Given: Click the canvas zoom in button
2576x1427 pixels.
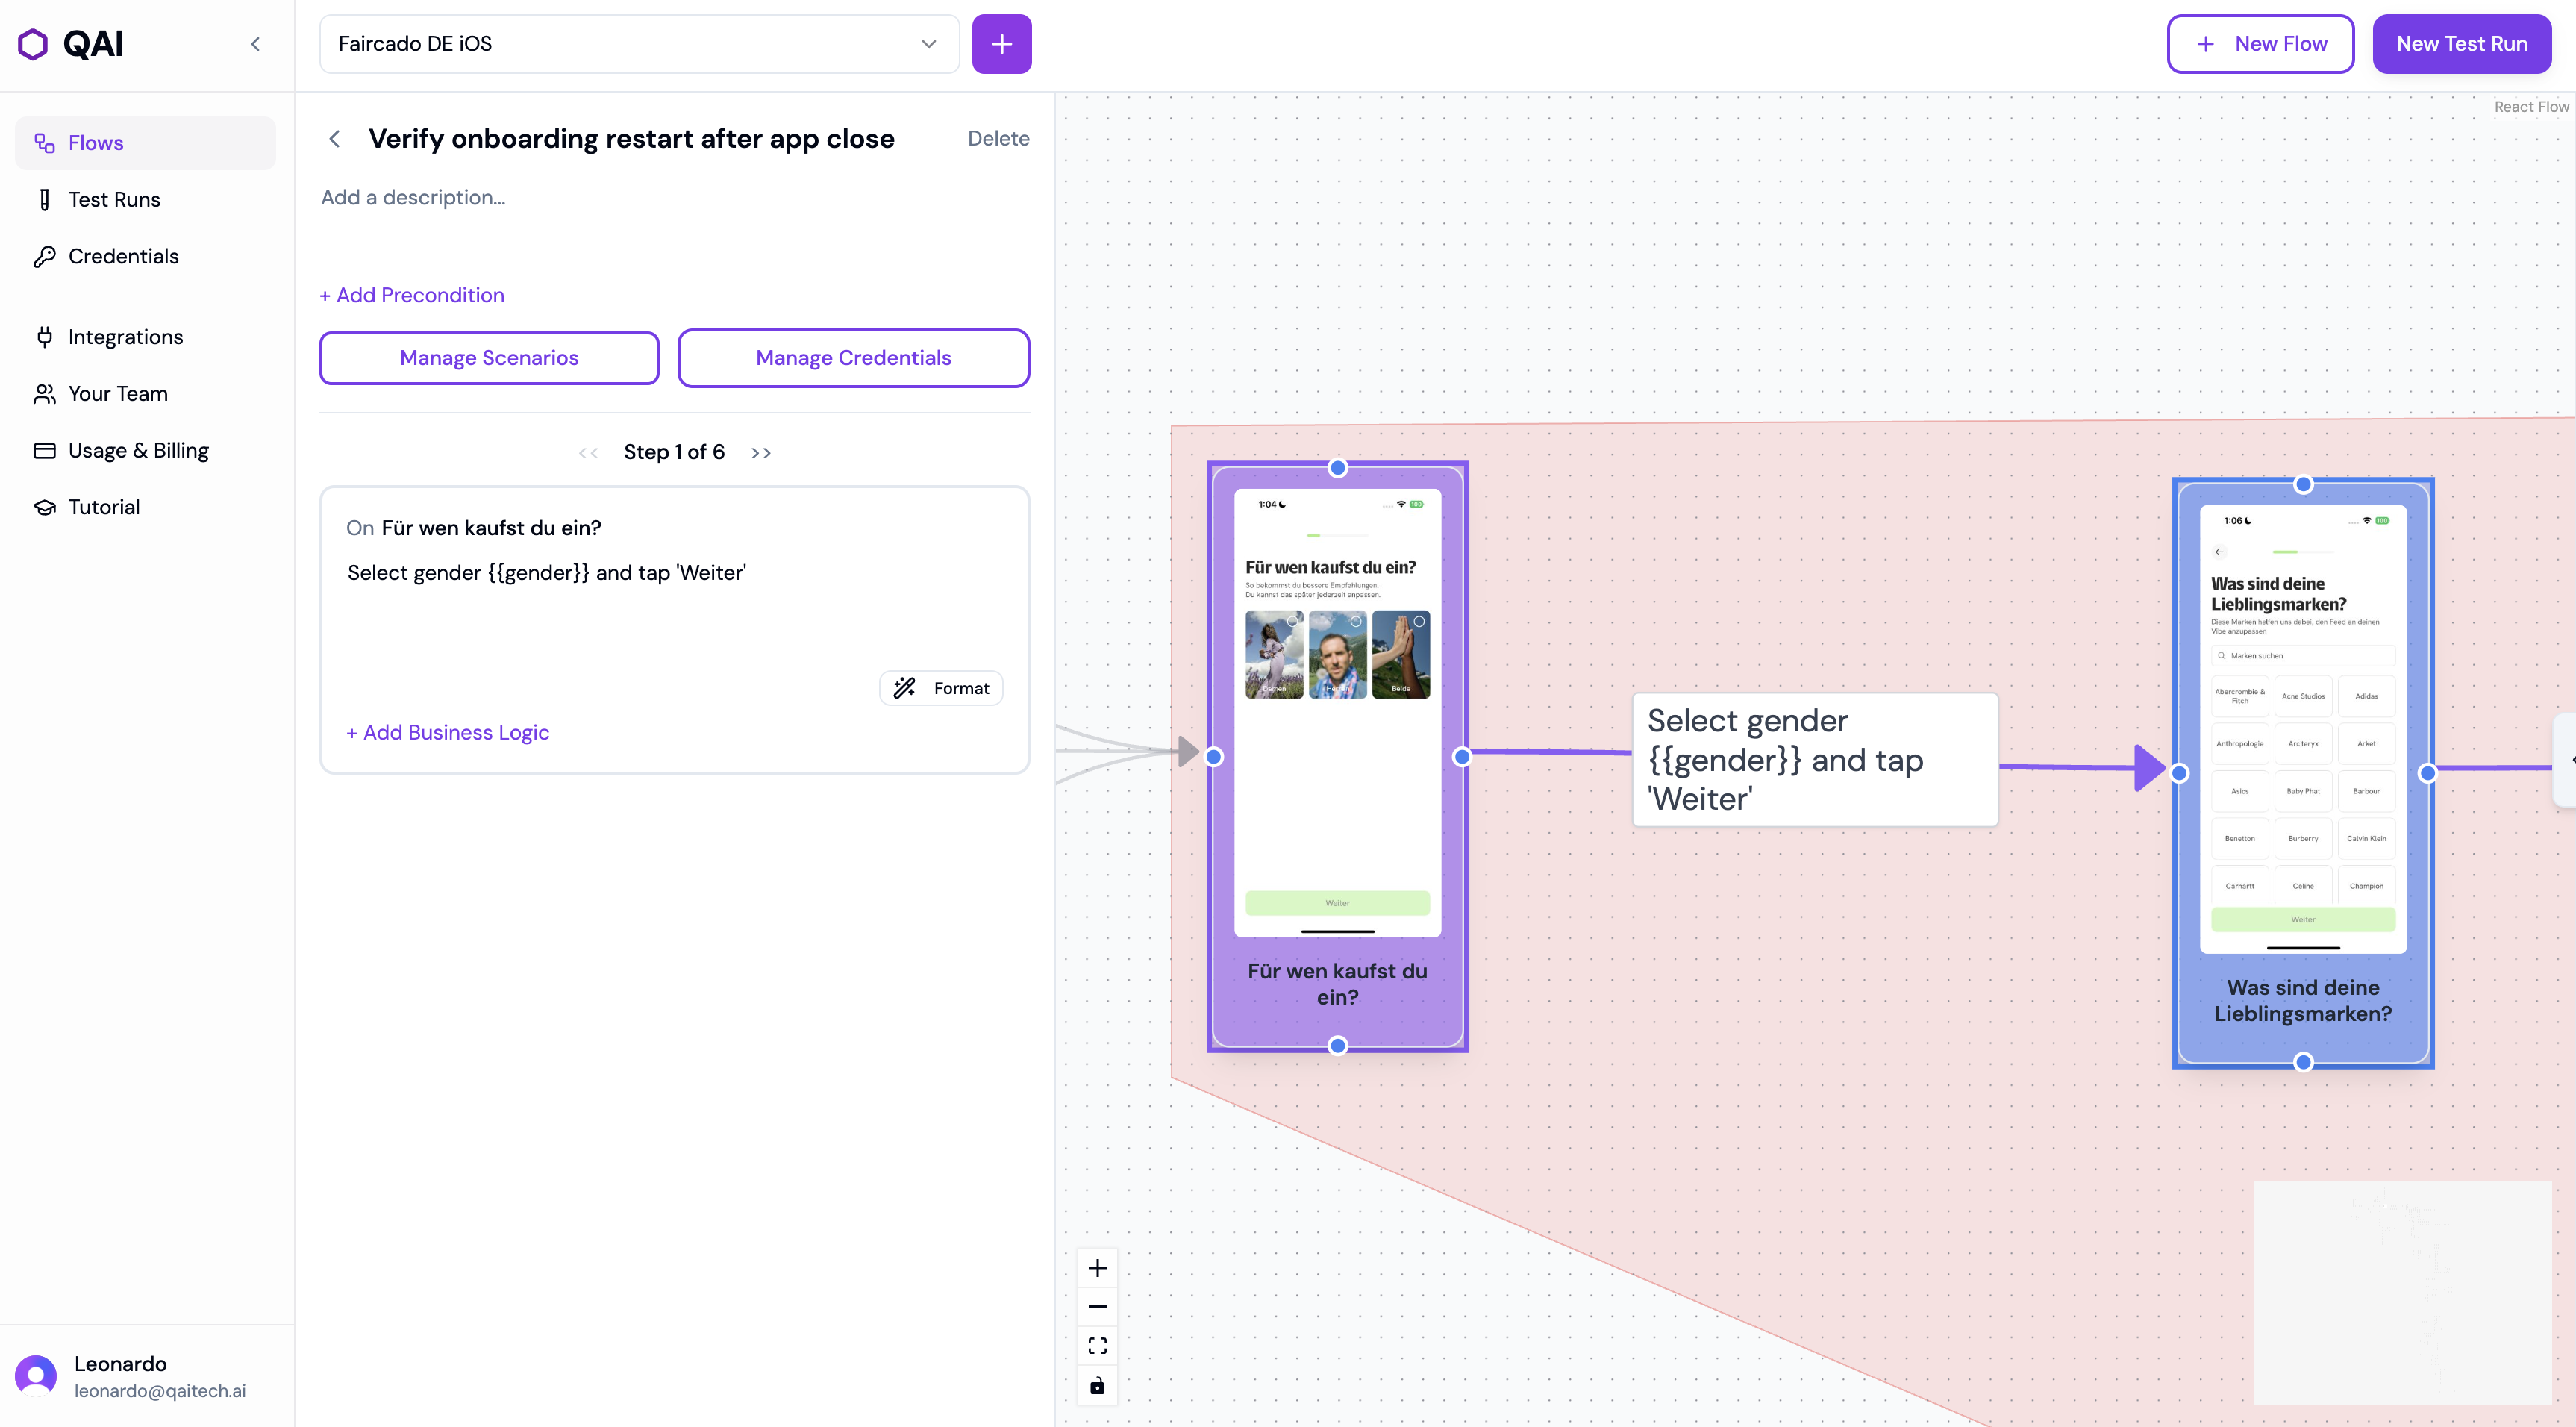Looking at the screenshot, I should (x=1097, y=1268).
